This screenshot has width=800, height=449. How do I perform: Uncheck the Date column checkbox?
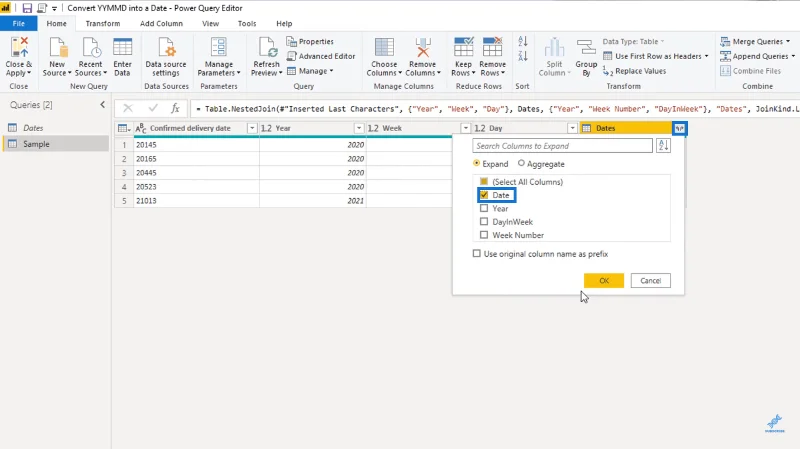484,195
